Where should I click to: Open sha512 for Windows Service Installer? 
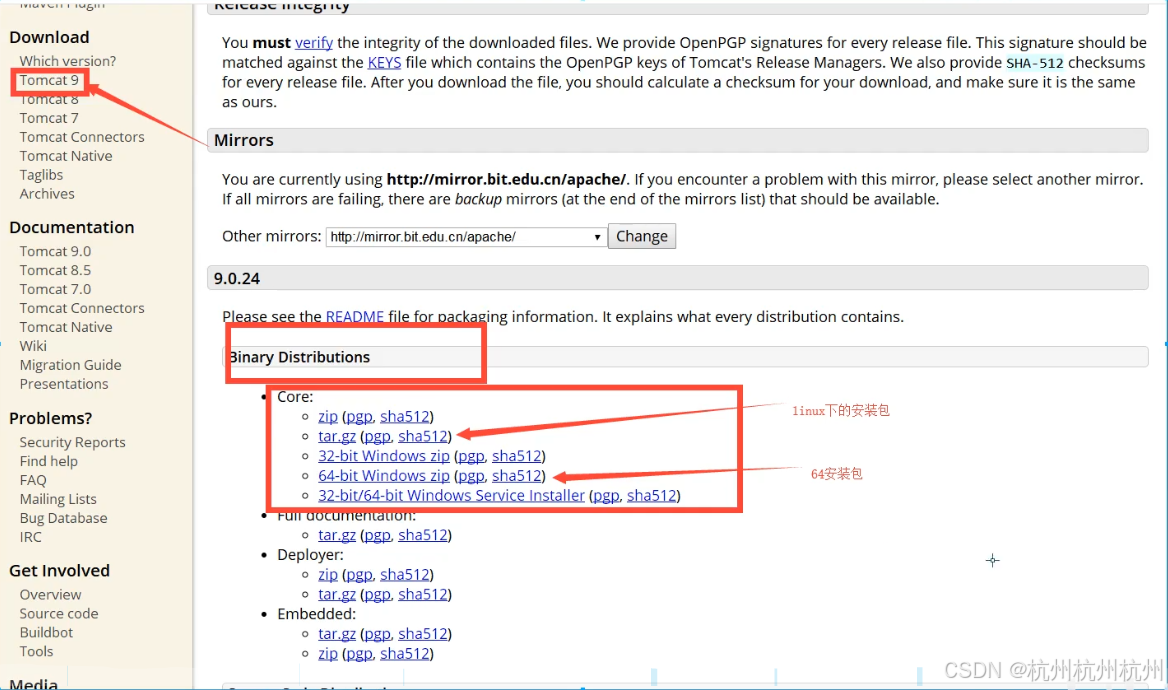(652, 496)
